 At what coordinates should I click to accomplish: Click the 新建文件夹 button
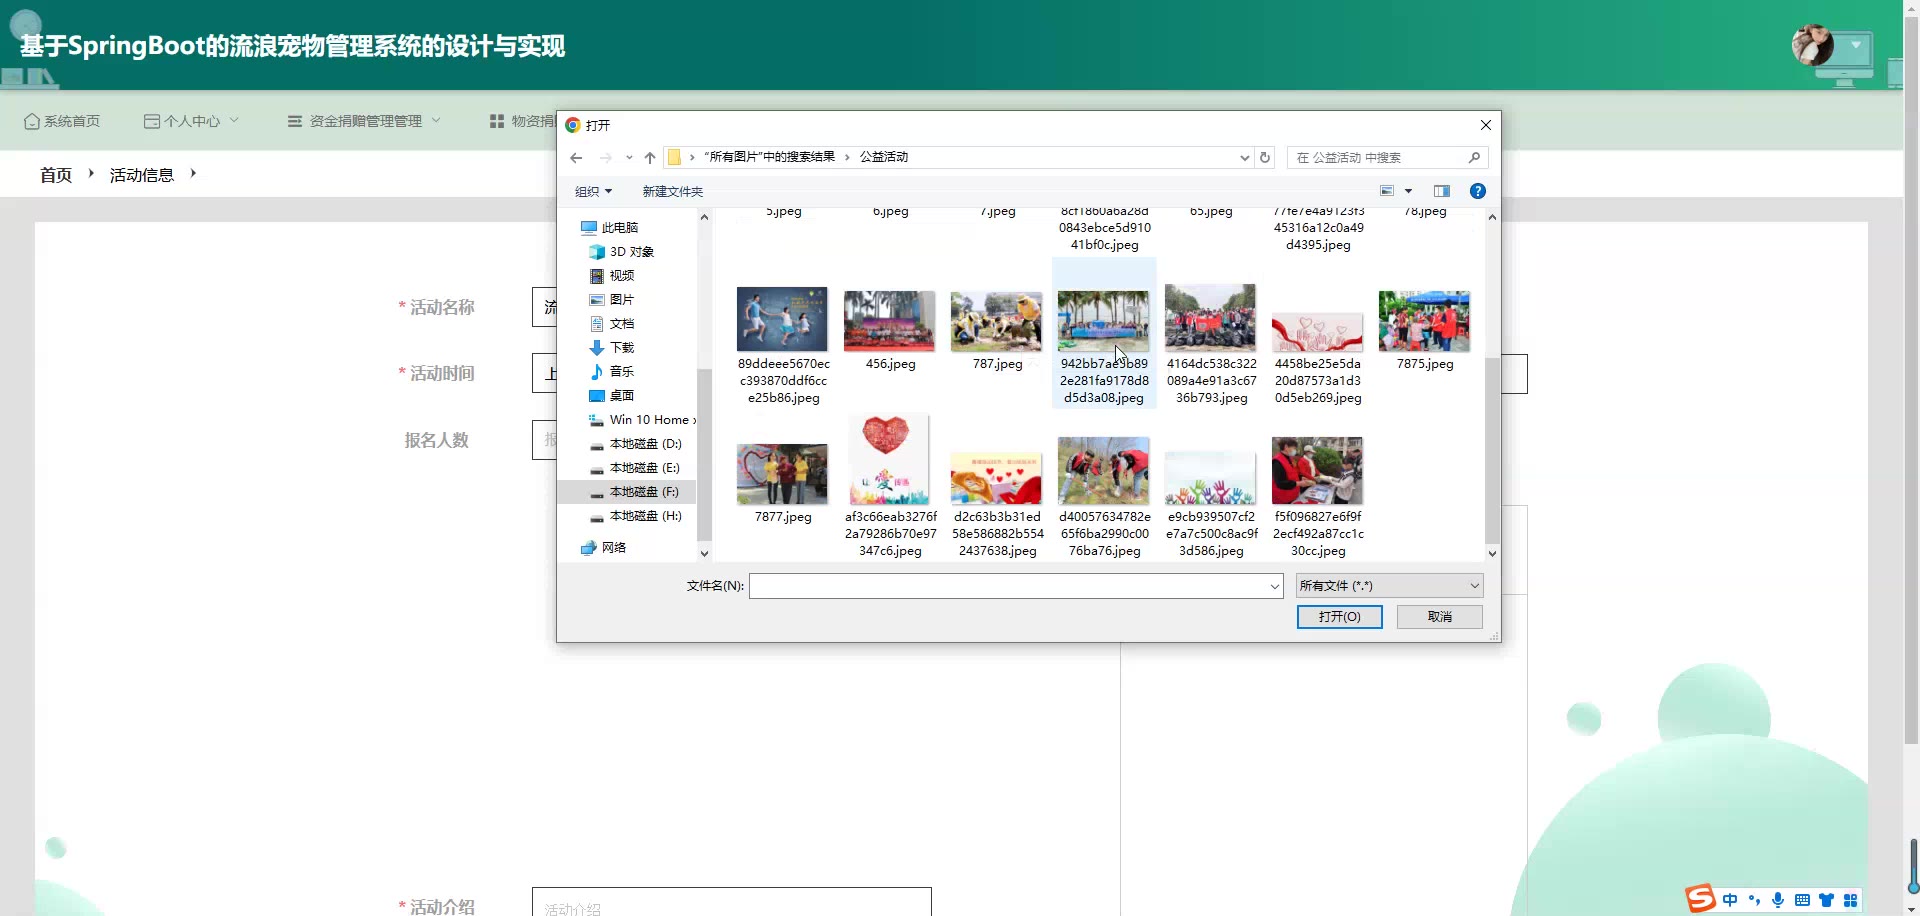672,192
